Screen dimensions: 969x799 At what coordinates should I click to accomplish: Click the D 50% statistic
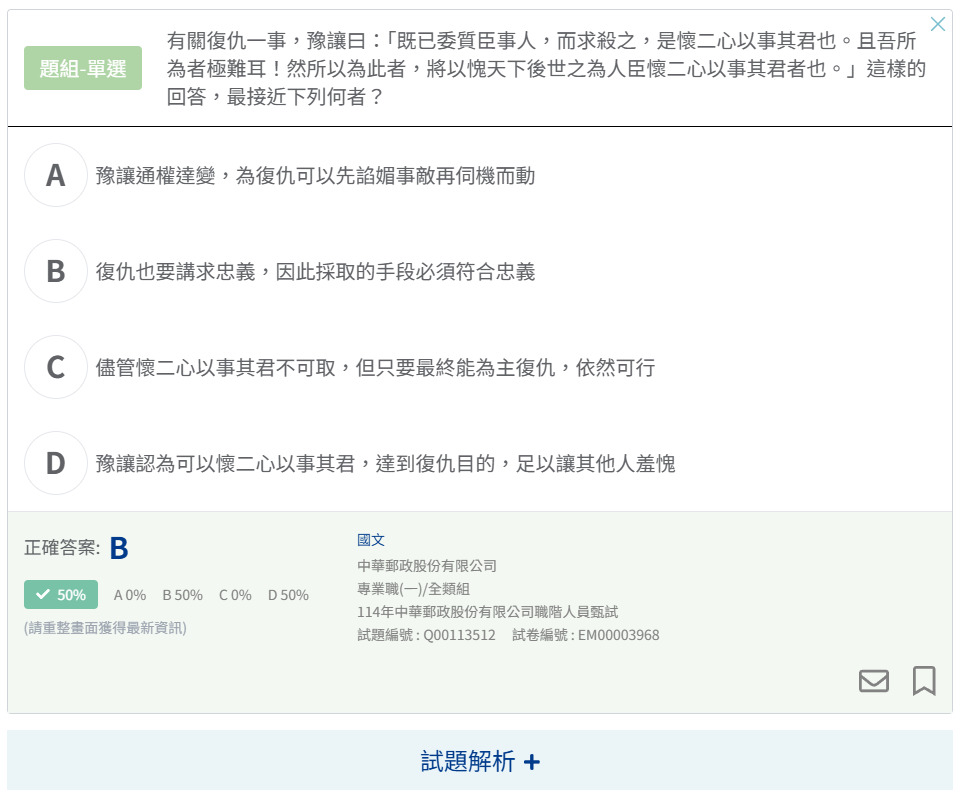tap(288, 595)
